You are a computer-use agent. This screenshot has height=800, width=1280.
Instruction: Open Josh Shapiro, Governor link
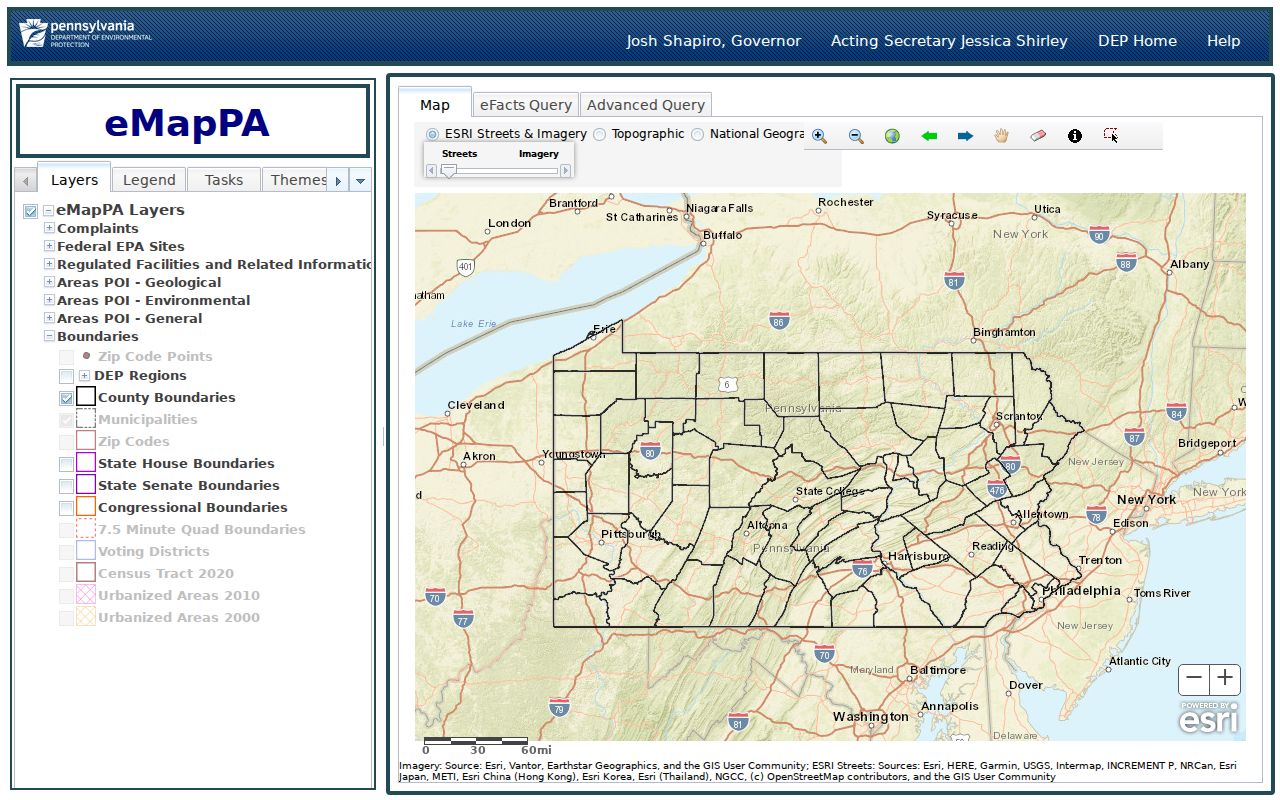tap(714, 41)
